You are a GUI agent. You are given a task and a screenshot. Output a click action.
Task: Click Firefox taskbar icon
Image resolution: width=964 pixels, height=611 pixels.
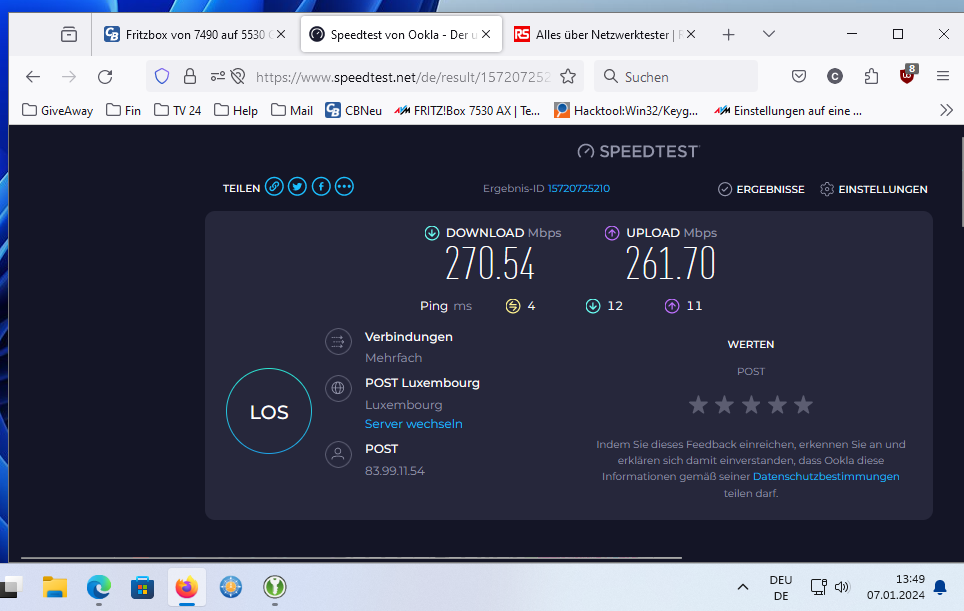click(x=187, y=588)
